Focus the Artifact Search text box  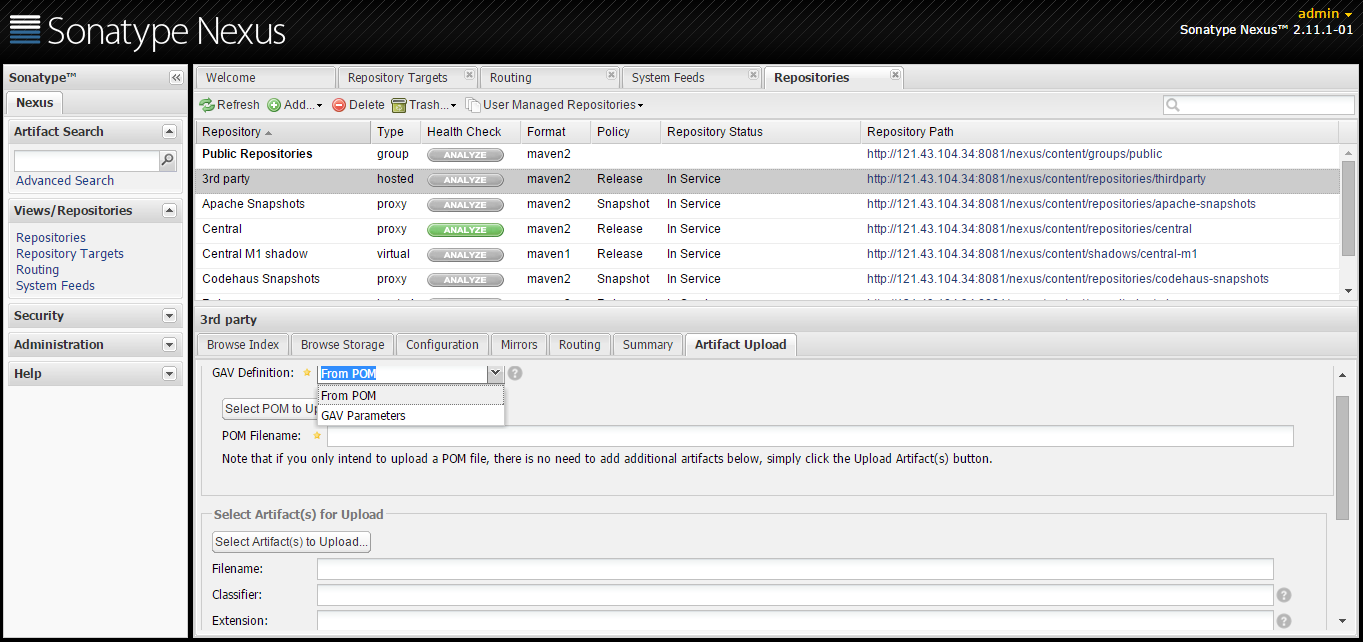pos(87,161)
